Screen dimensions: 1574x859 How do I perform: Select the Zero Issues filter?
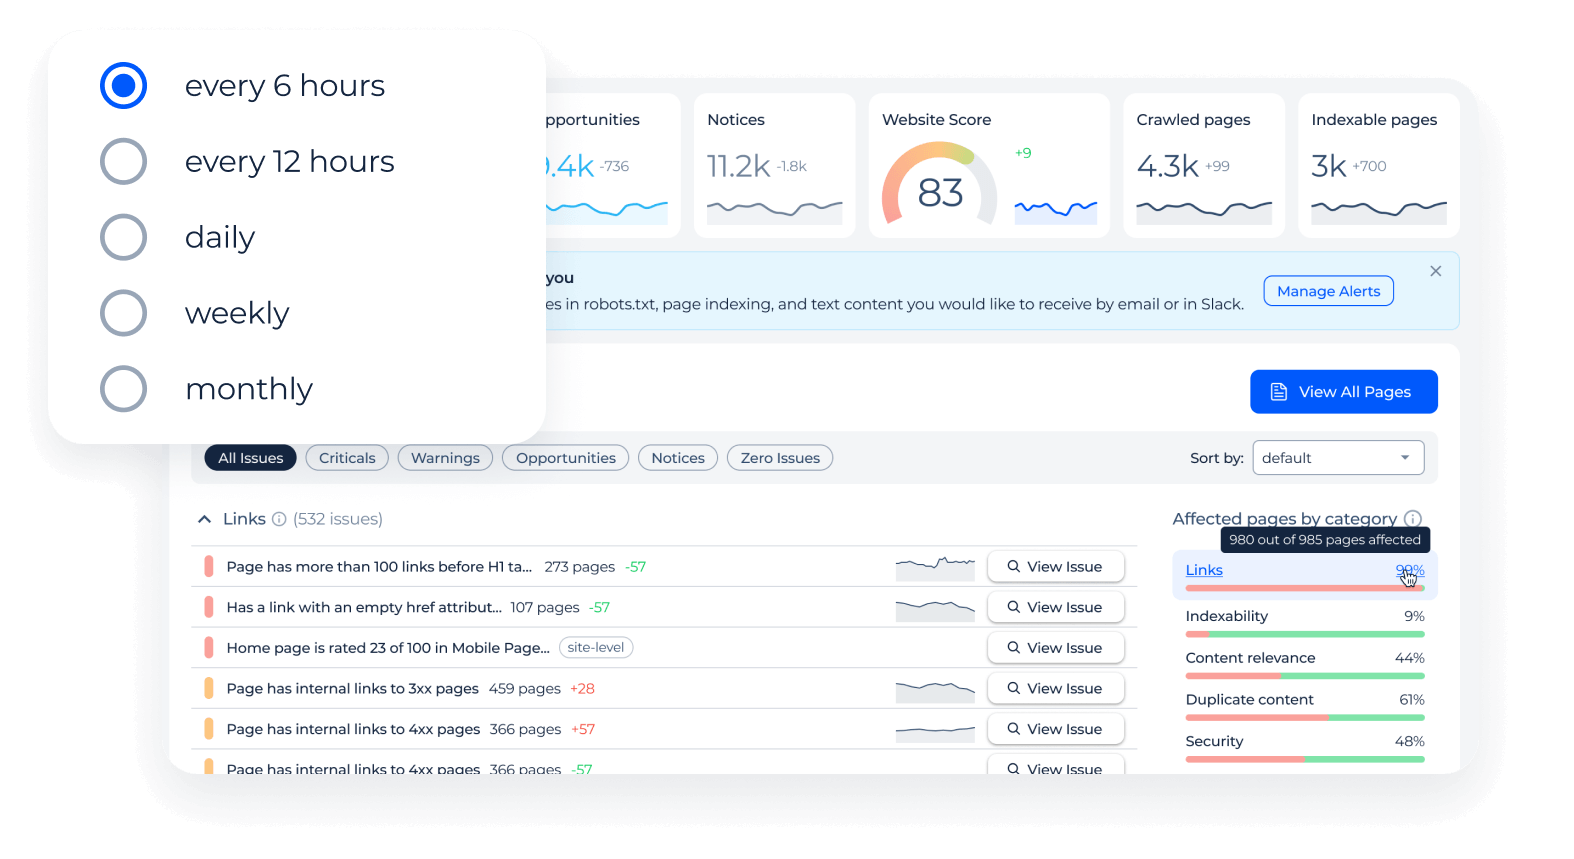coord(780,458)
